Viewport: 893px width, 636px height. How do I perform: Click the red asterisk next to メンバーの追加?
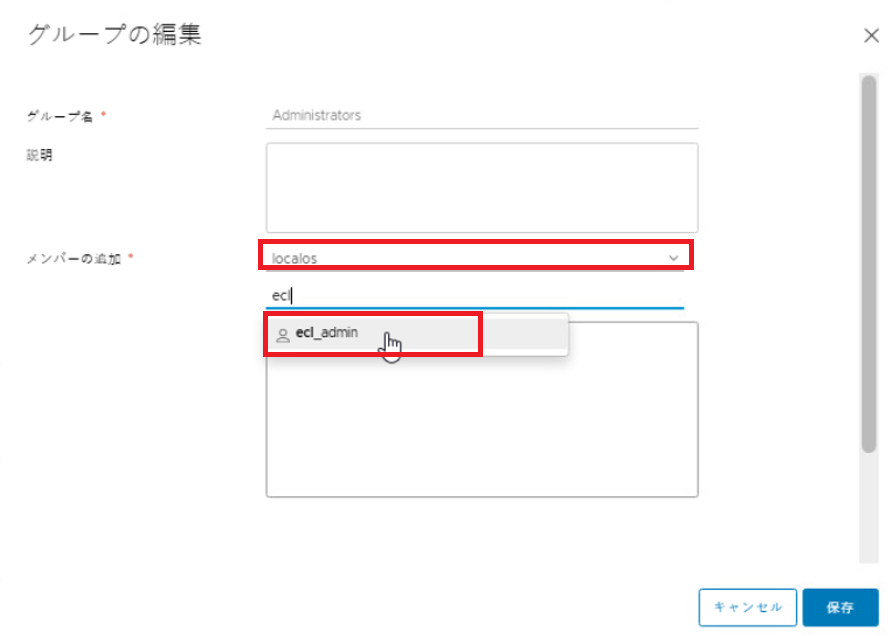click(x=131, y=258)
